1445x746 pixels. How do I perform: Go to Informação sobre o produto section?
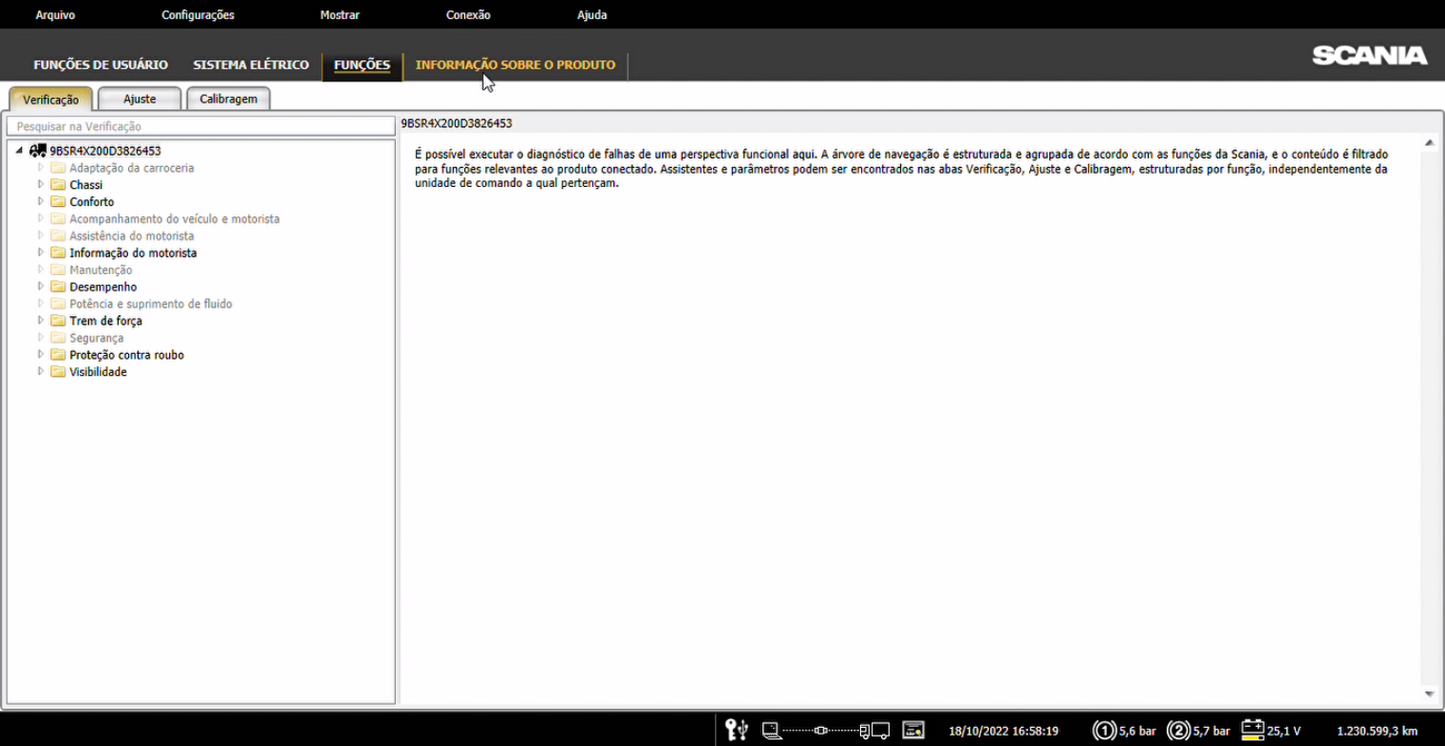(x=515, y=65)
